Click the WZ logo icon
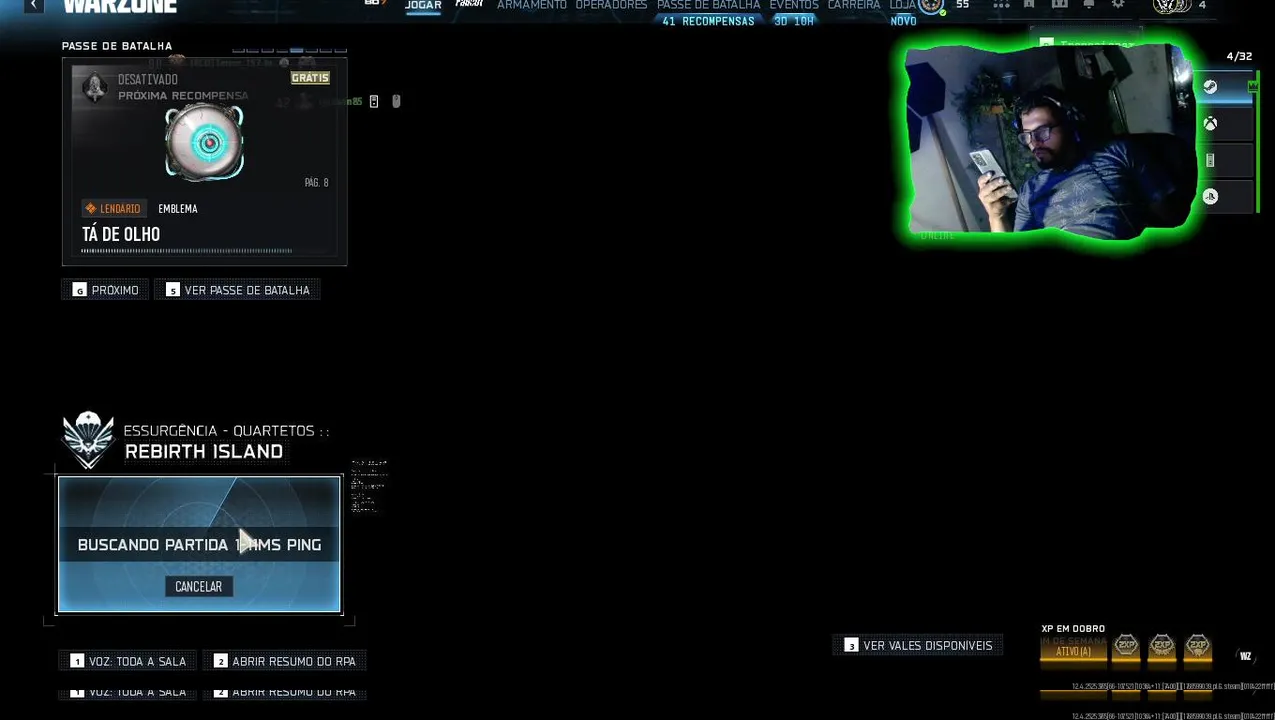 (1245, 656)
